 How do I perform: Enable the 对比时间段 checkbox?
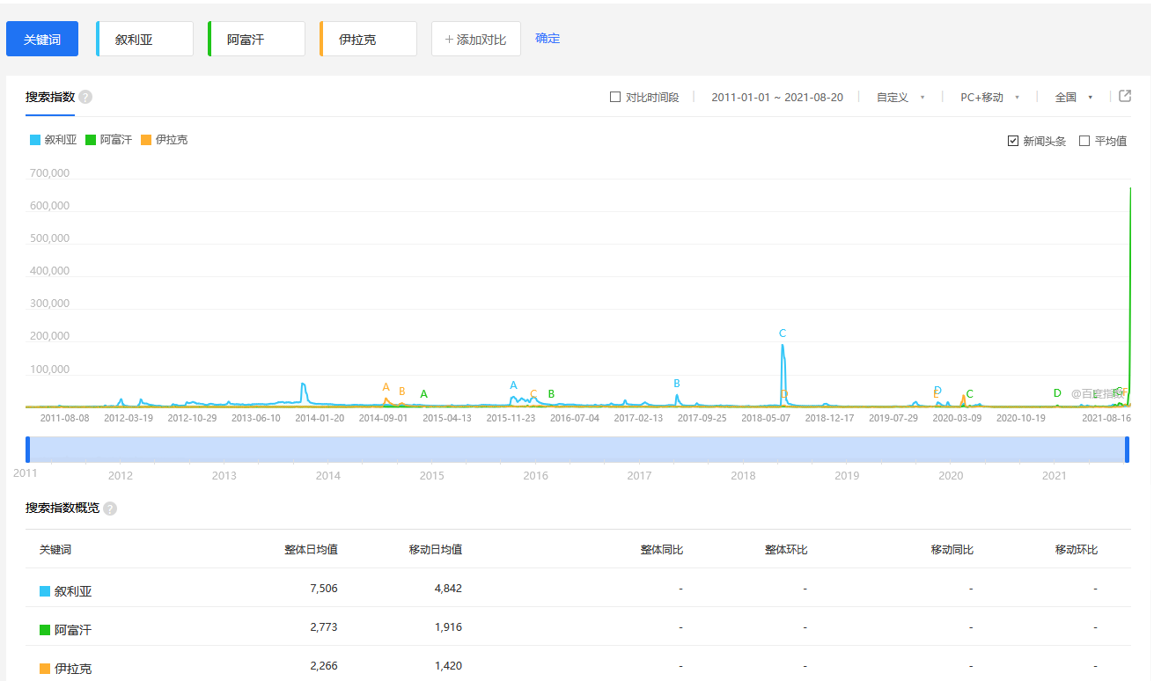(615, 97)
